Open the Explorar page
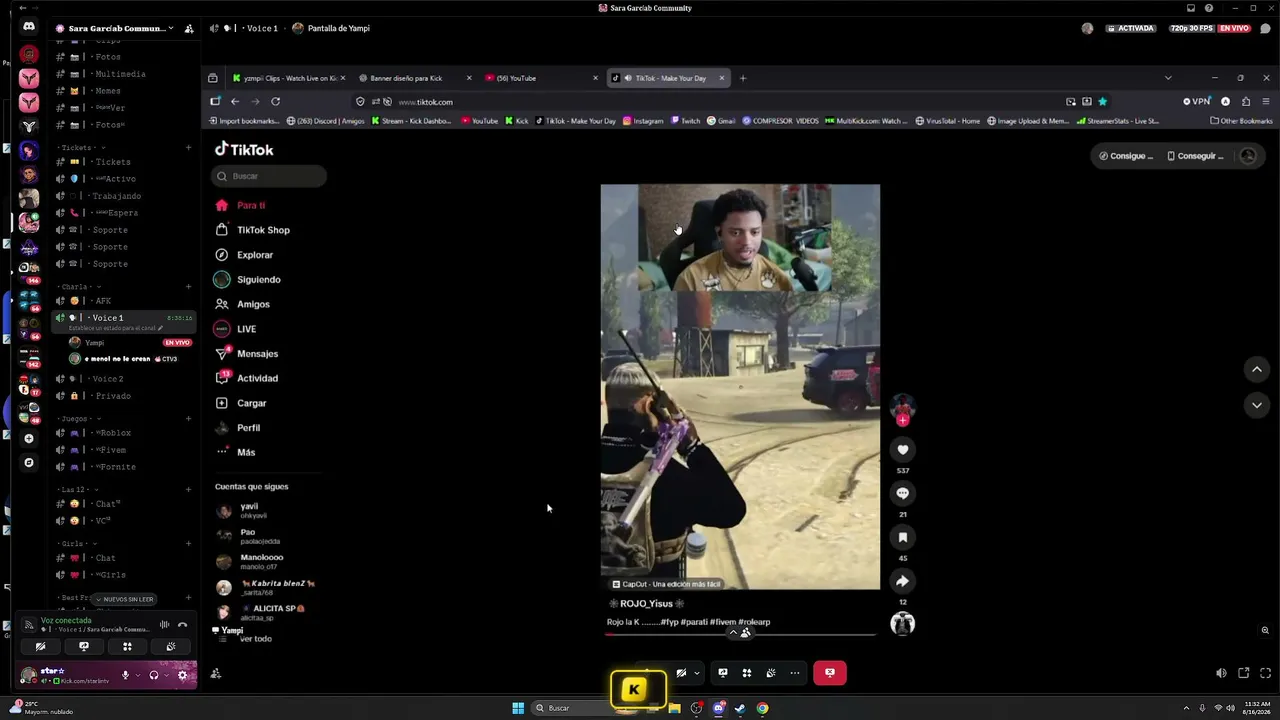 click(254, 255)
